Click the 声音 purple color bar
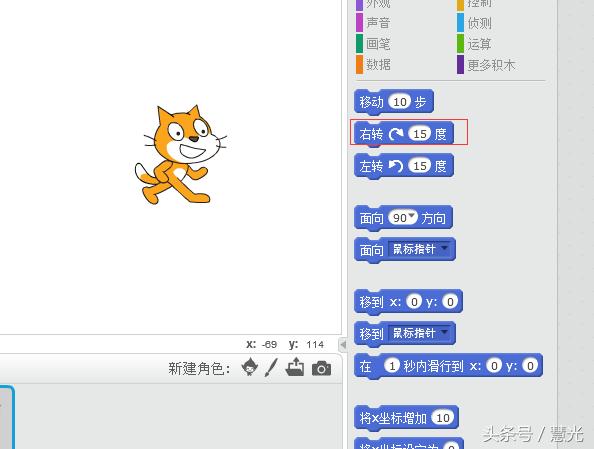Viewport: 594px width, 449px height. 359,23
